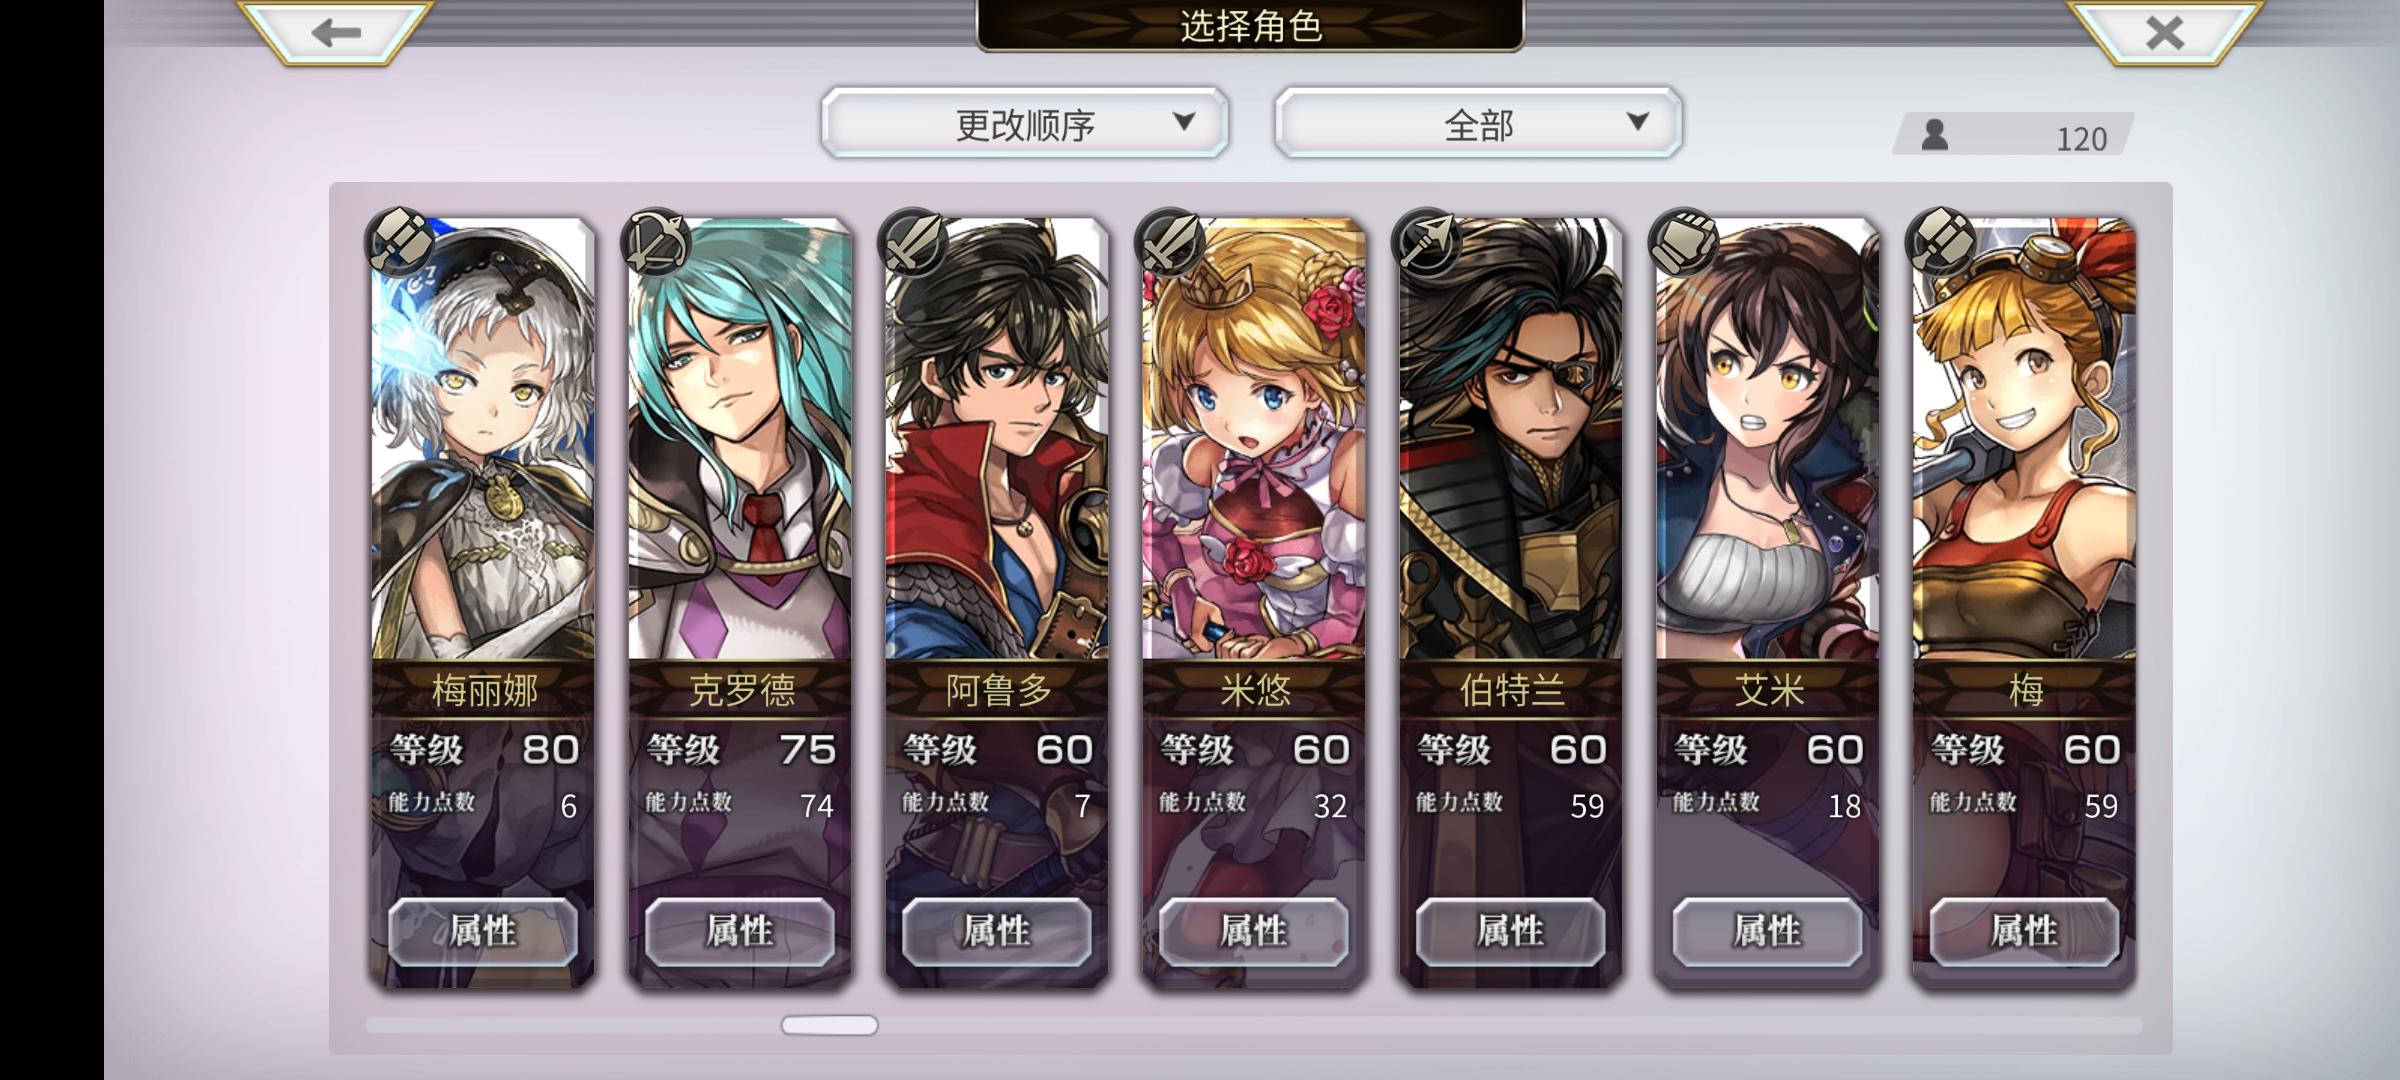Open the 全部 filter dropdown
The image size is (2400, 1080).
pyautogui.click(x=1478, y=123)
